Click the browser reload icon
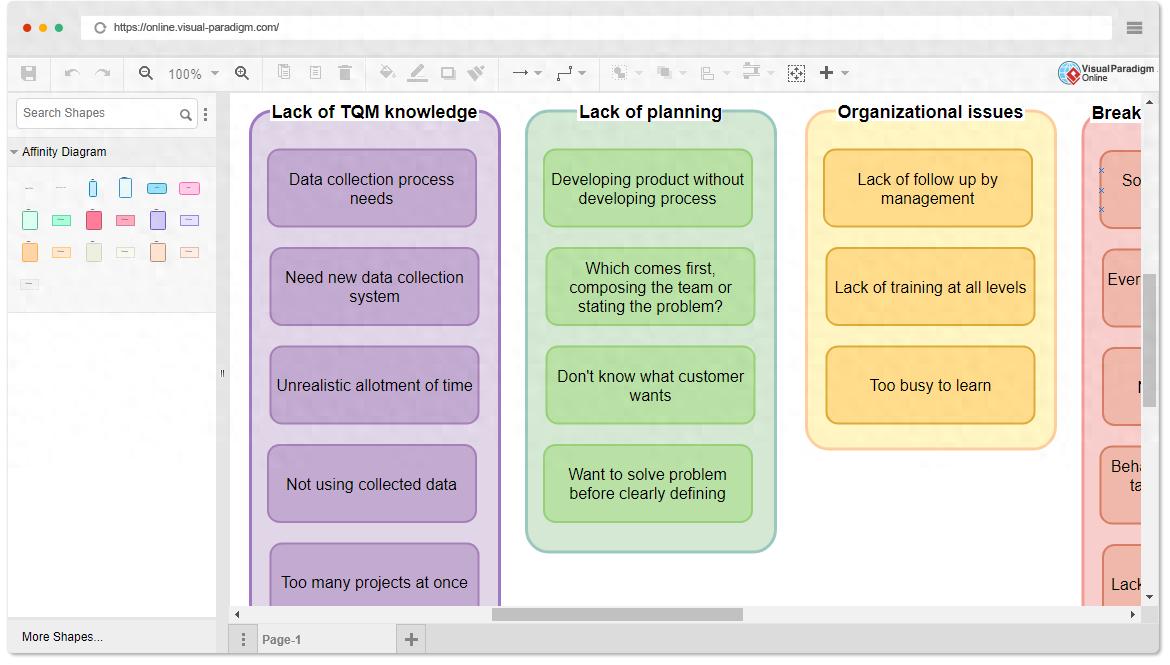 pyautogui.click(x=100, y=28)
